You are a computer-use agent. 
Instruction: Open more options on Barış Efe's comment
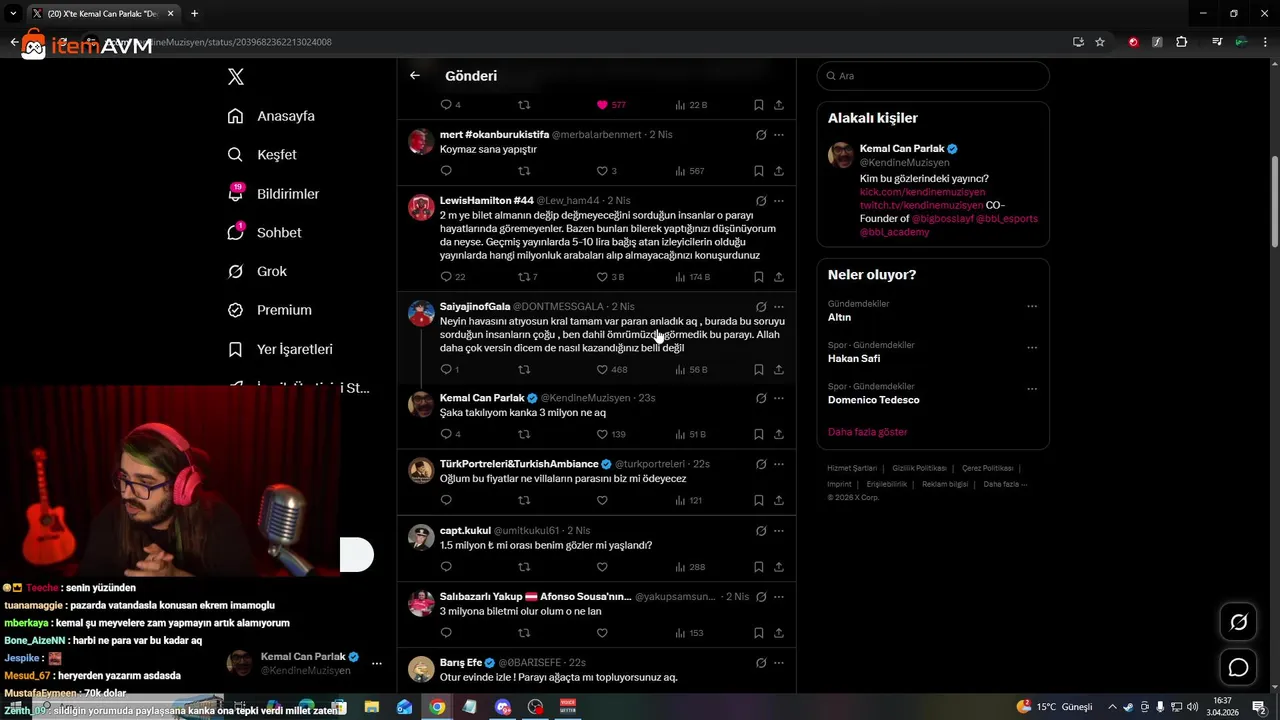(779, 663)
